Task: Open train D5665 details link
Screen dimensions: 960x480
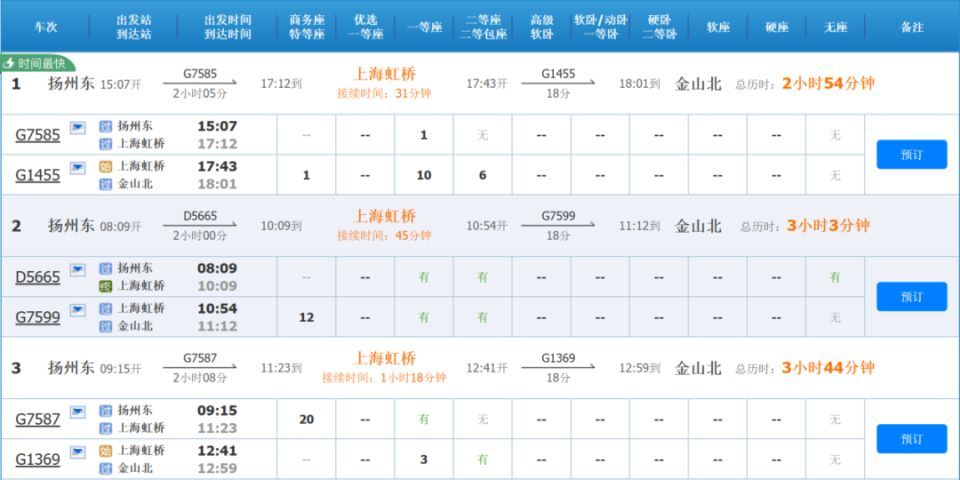Action: (x=38, y=277)
